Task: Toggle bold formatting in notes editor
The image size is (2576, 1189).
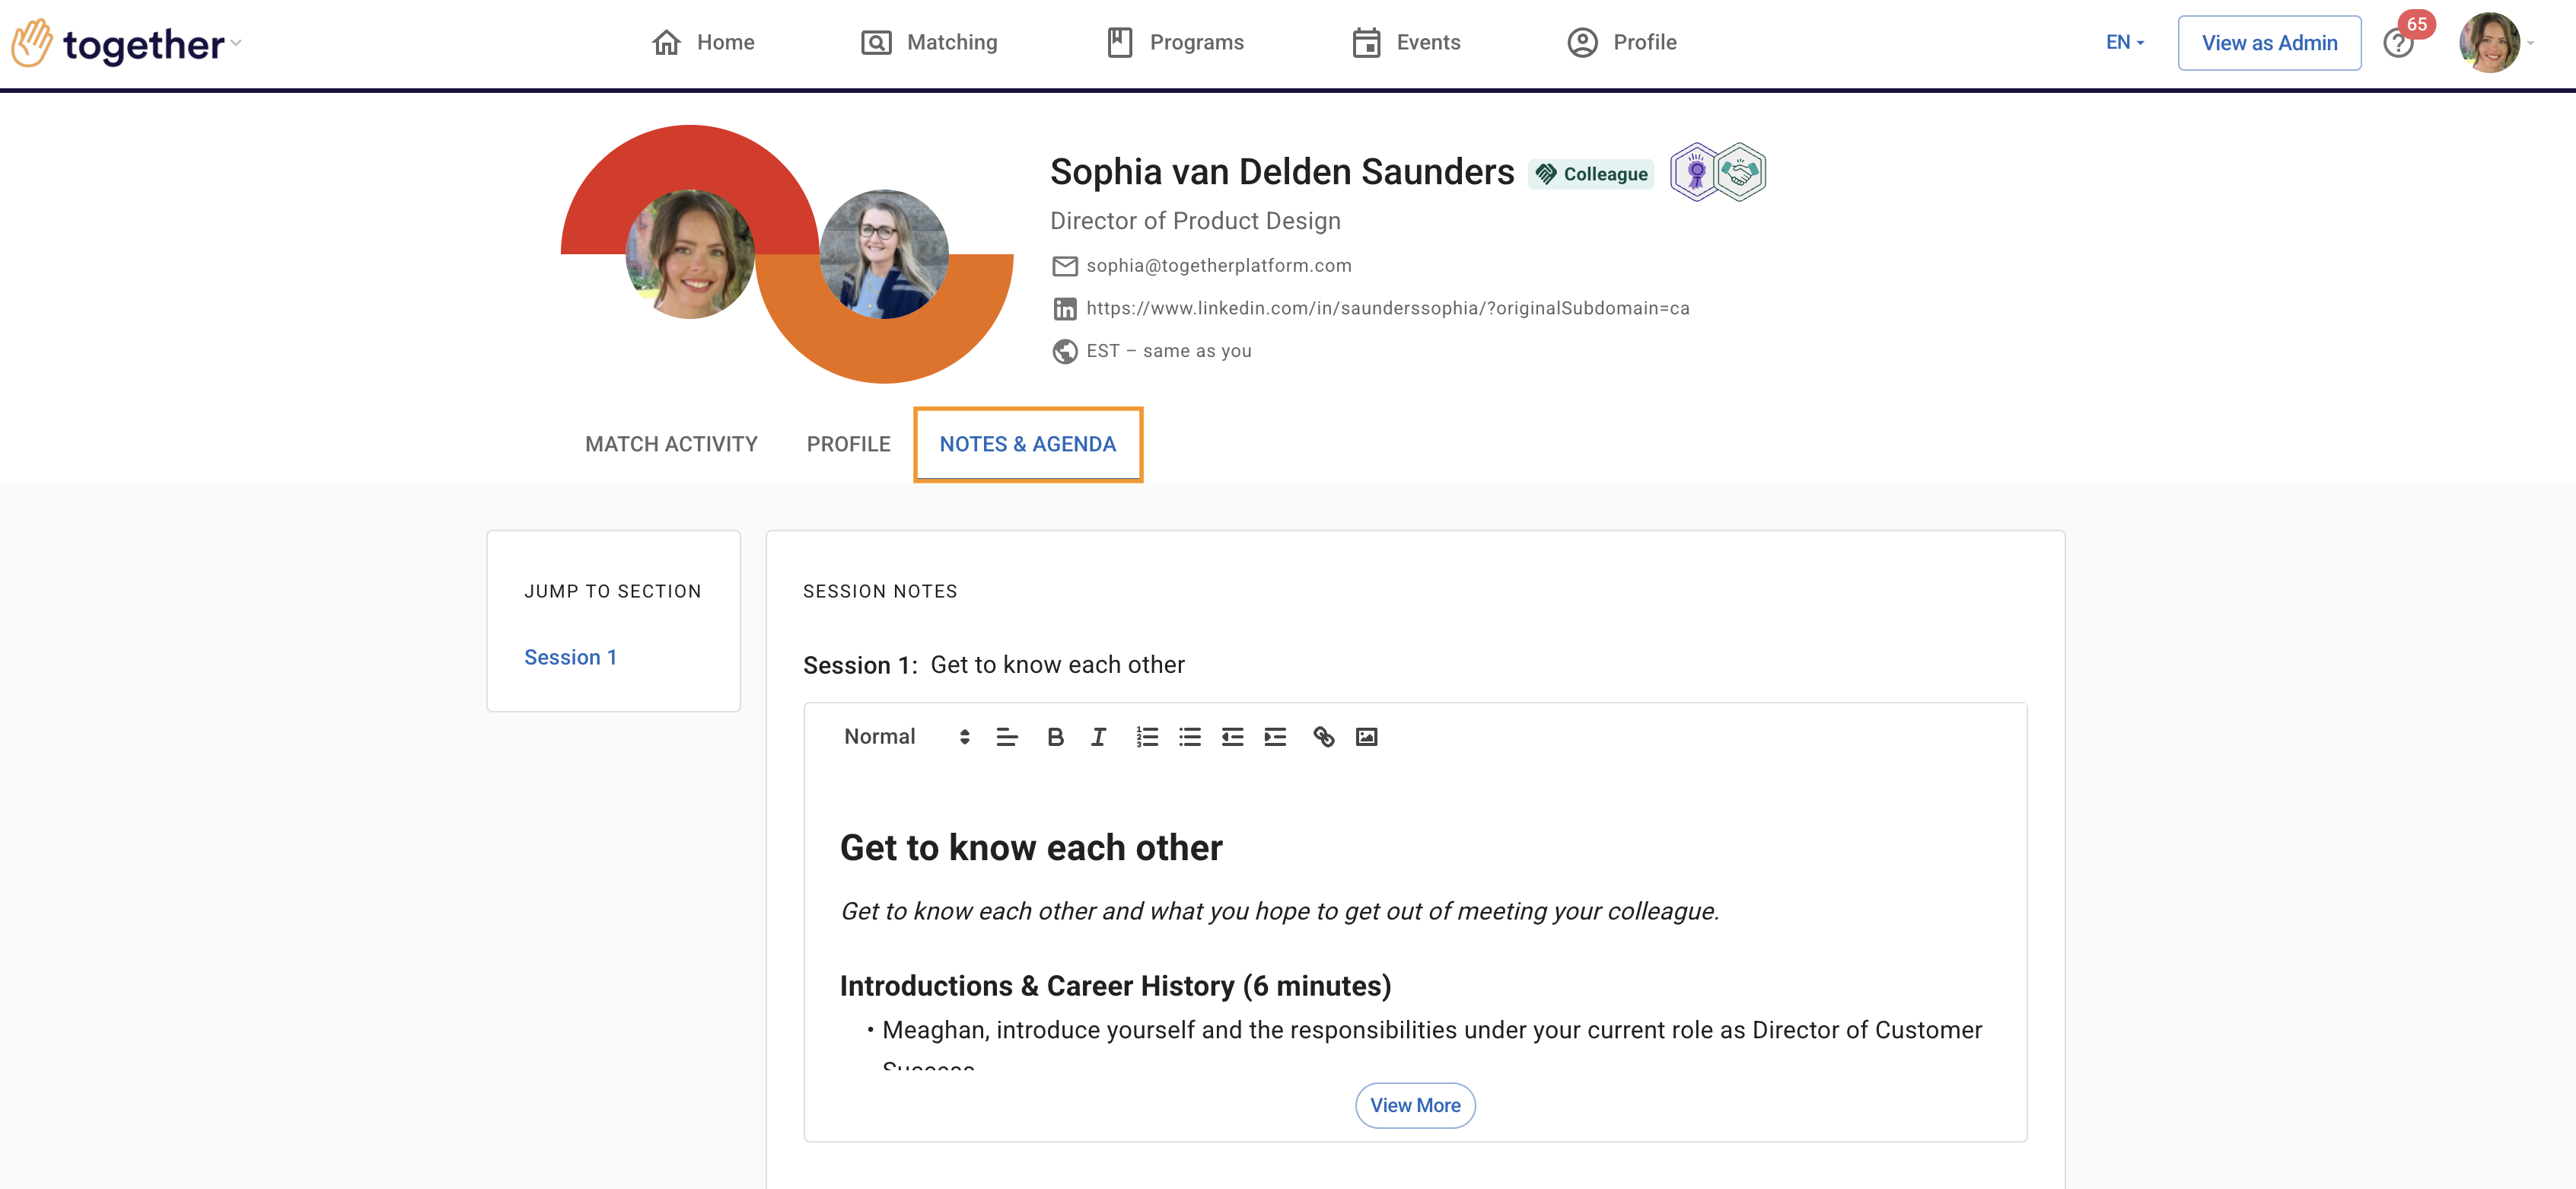Action: (1055, 737)
